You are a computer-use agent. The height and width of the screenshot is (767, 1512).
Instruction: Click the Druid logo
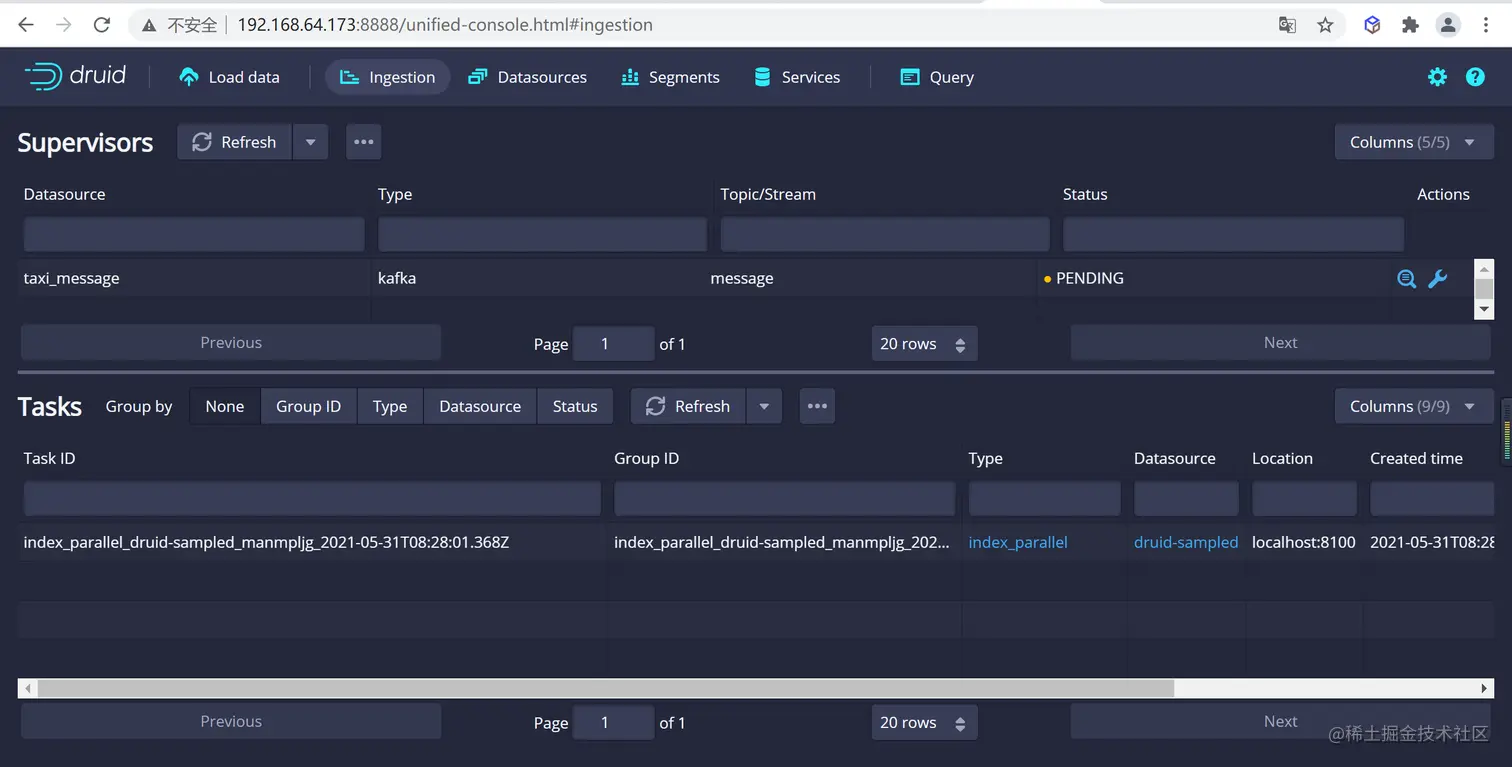tap(75, 76)
